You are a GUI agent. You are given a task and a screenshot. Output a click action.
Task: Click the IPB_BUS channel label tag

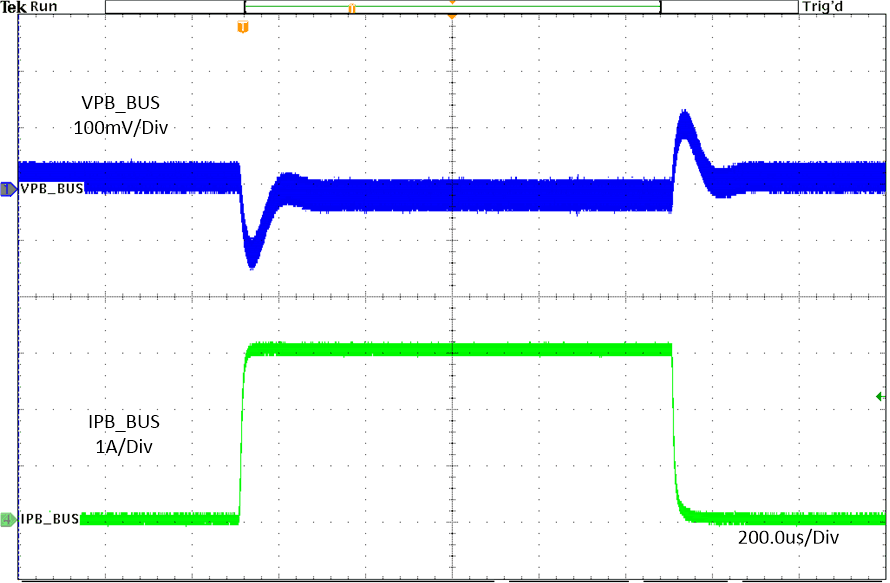49,519
